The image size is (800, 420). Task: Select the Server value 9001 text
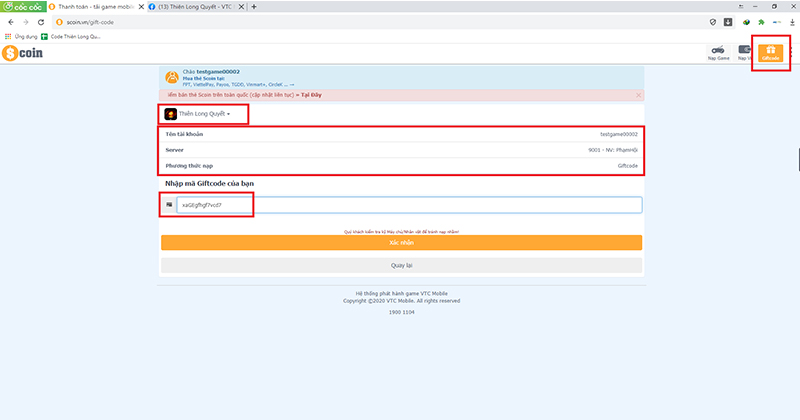tap(613, 150)
